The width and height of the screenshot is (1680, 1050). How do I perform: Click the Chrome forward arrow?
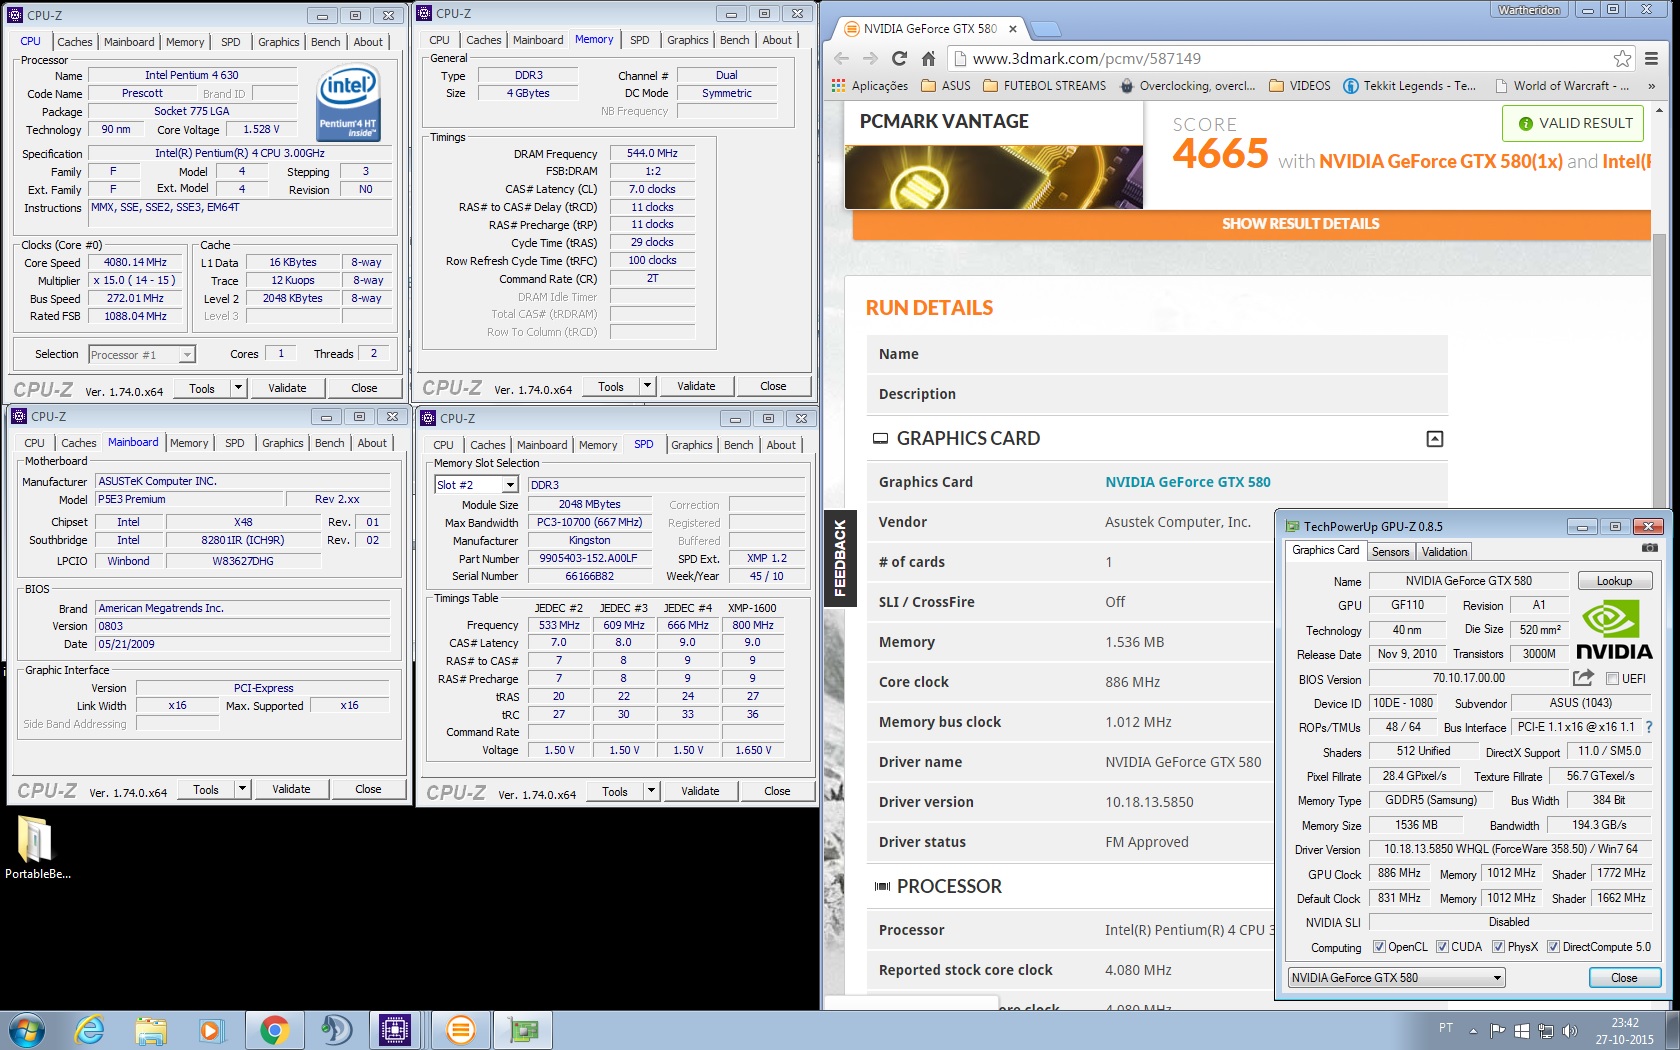870,59
